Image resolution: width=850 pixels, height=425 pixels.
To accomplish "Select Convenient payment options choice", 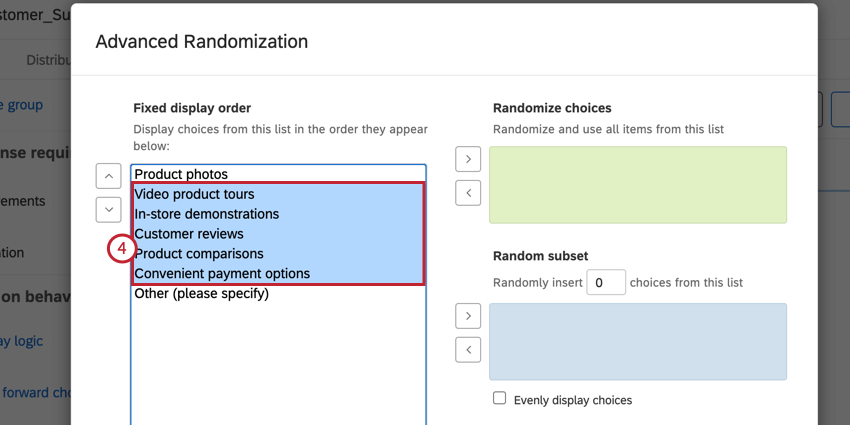I will tap(222, 274).
